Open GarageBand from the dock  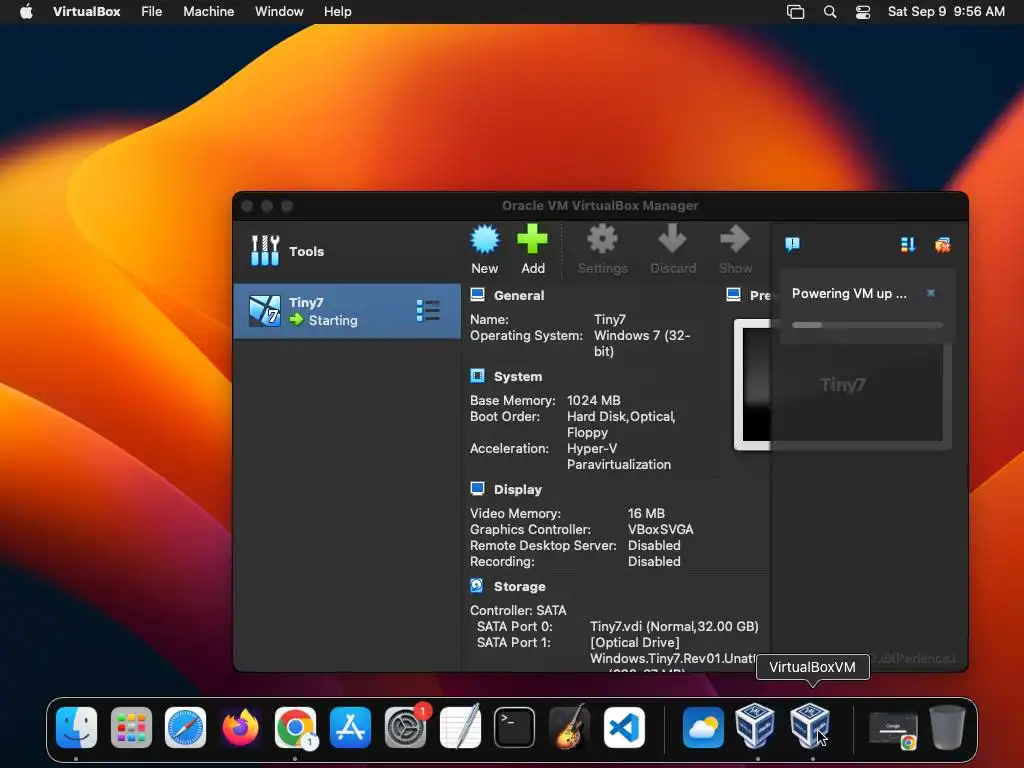click(x=569, y=727)
